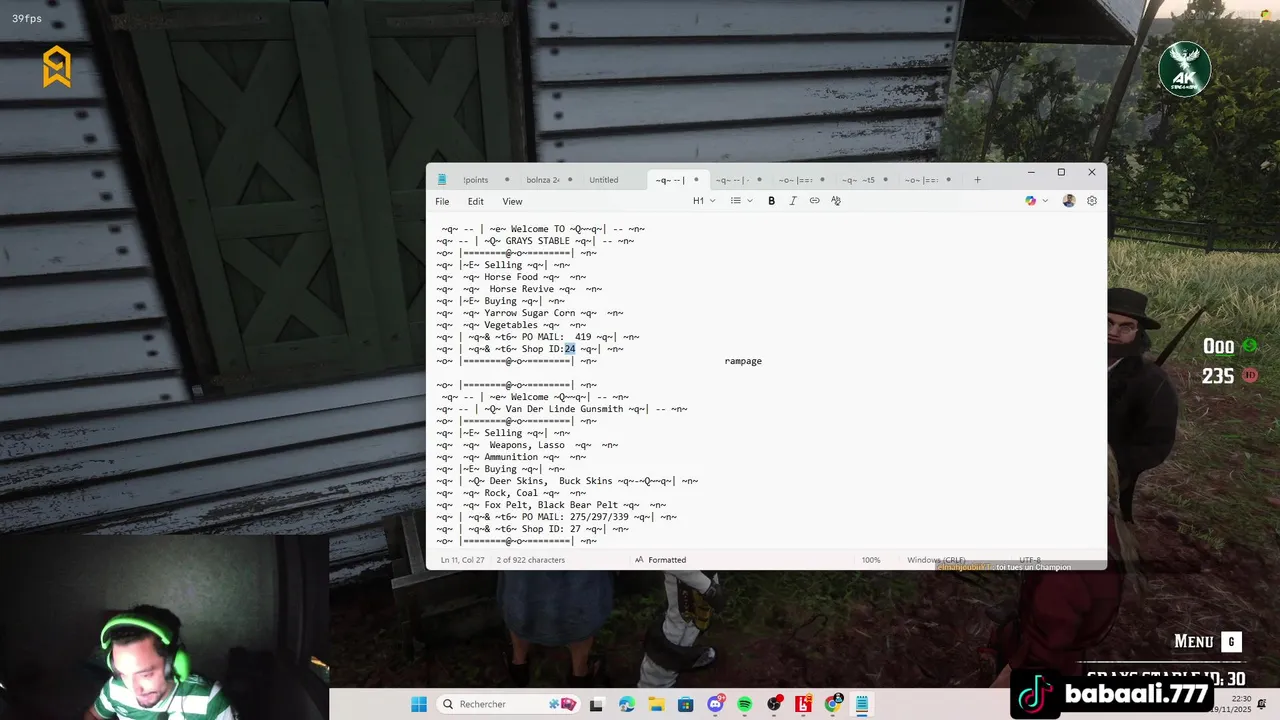
Task: Click the highlighted Shop ID 24 value
Action: [x=570, y=349]
